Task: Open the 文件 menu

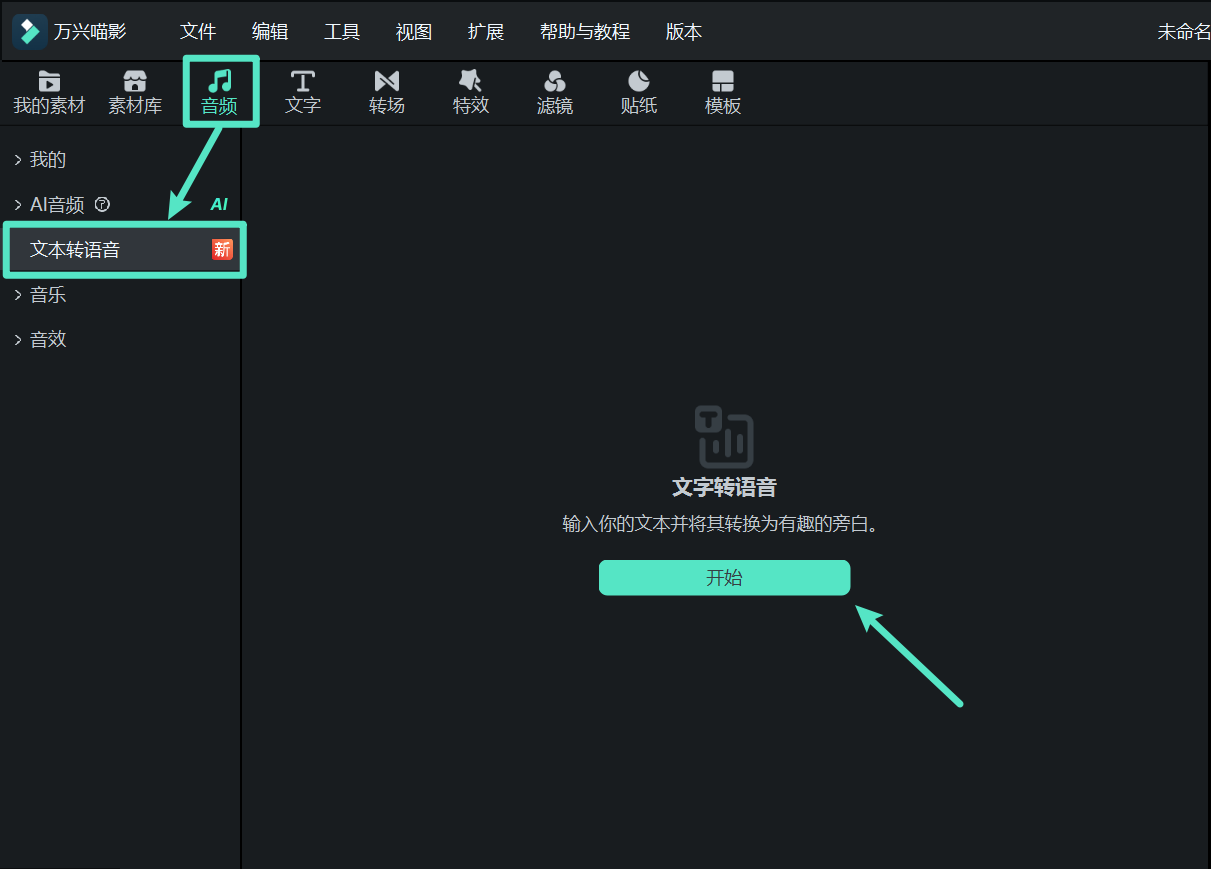Action: pyautogui.click(x=198, y=32)
